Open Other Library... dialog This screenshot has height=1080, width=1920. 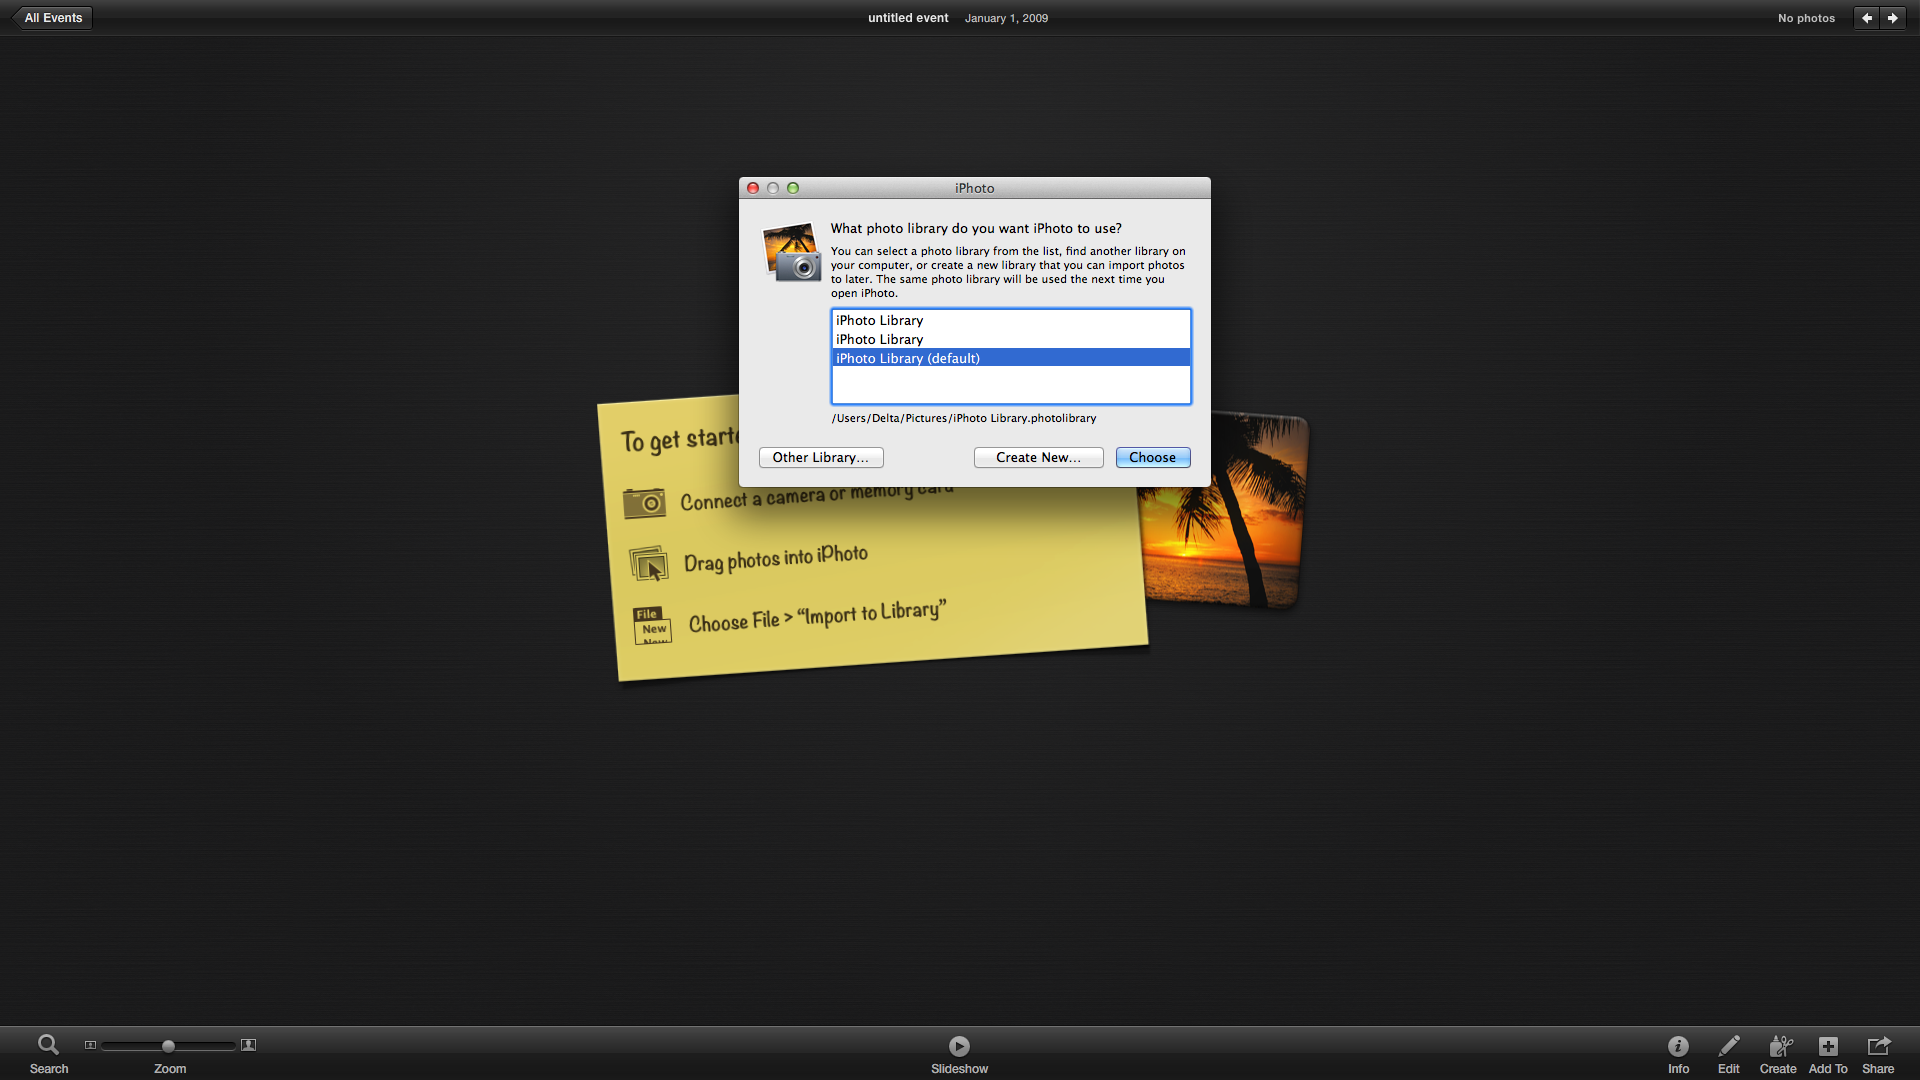820,457
